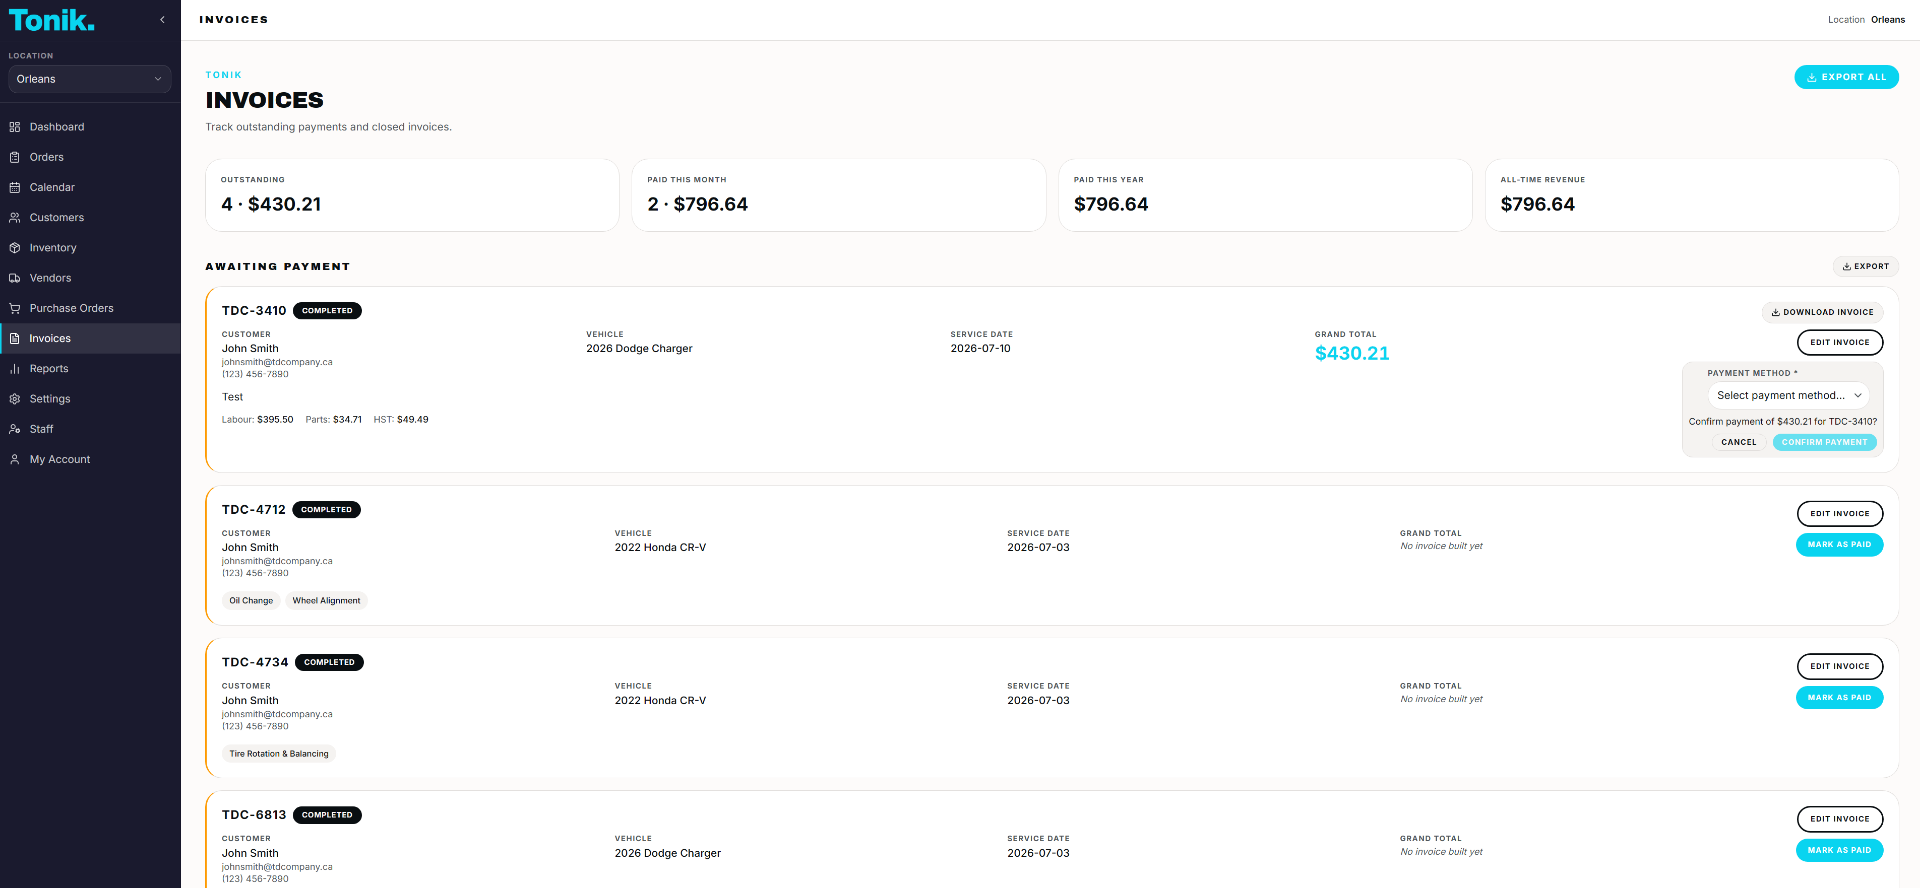Click the Export All button
This screenshot has width=1920, height=888.
(1846, 77)
